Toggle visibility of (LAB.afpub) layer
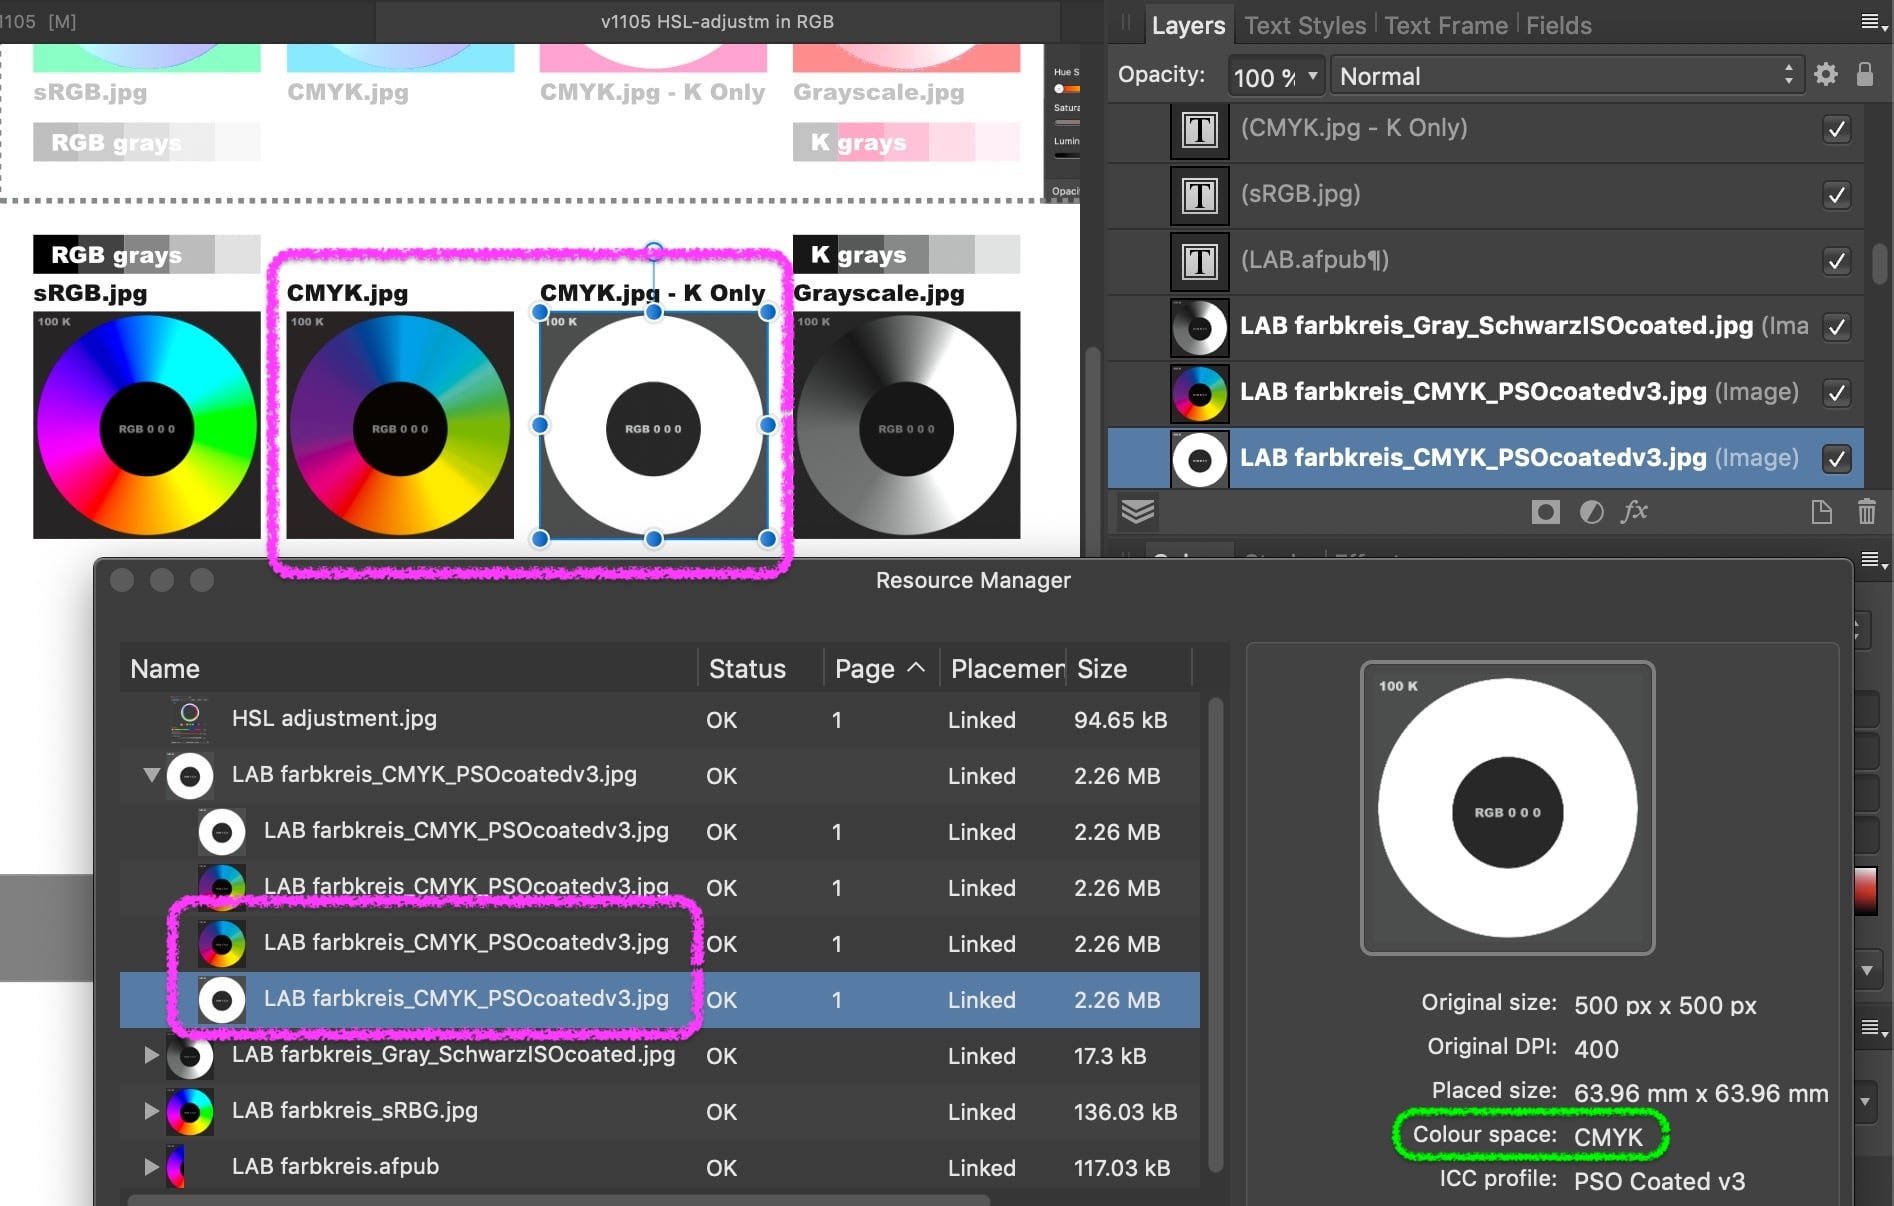This screenshot has height=1206, width=1894. pos(1836,261)
